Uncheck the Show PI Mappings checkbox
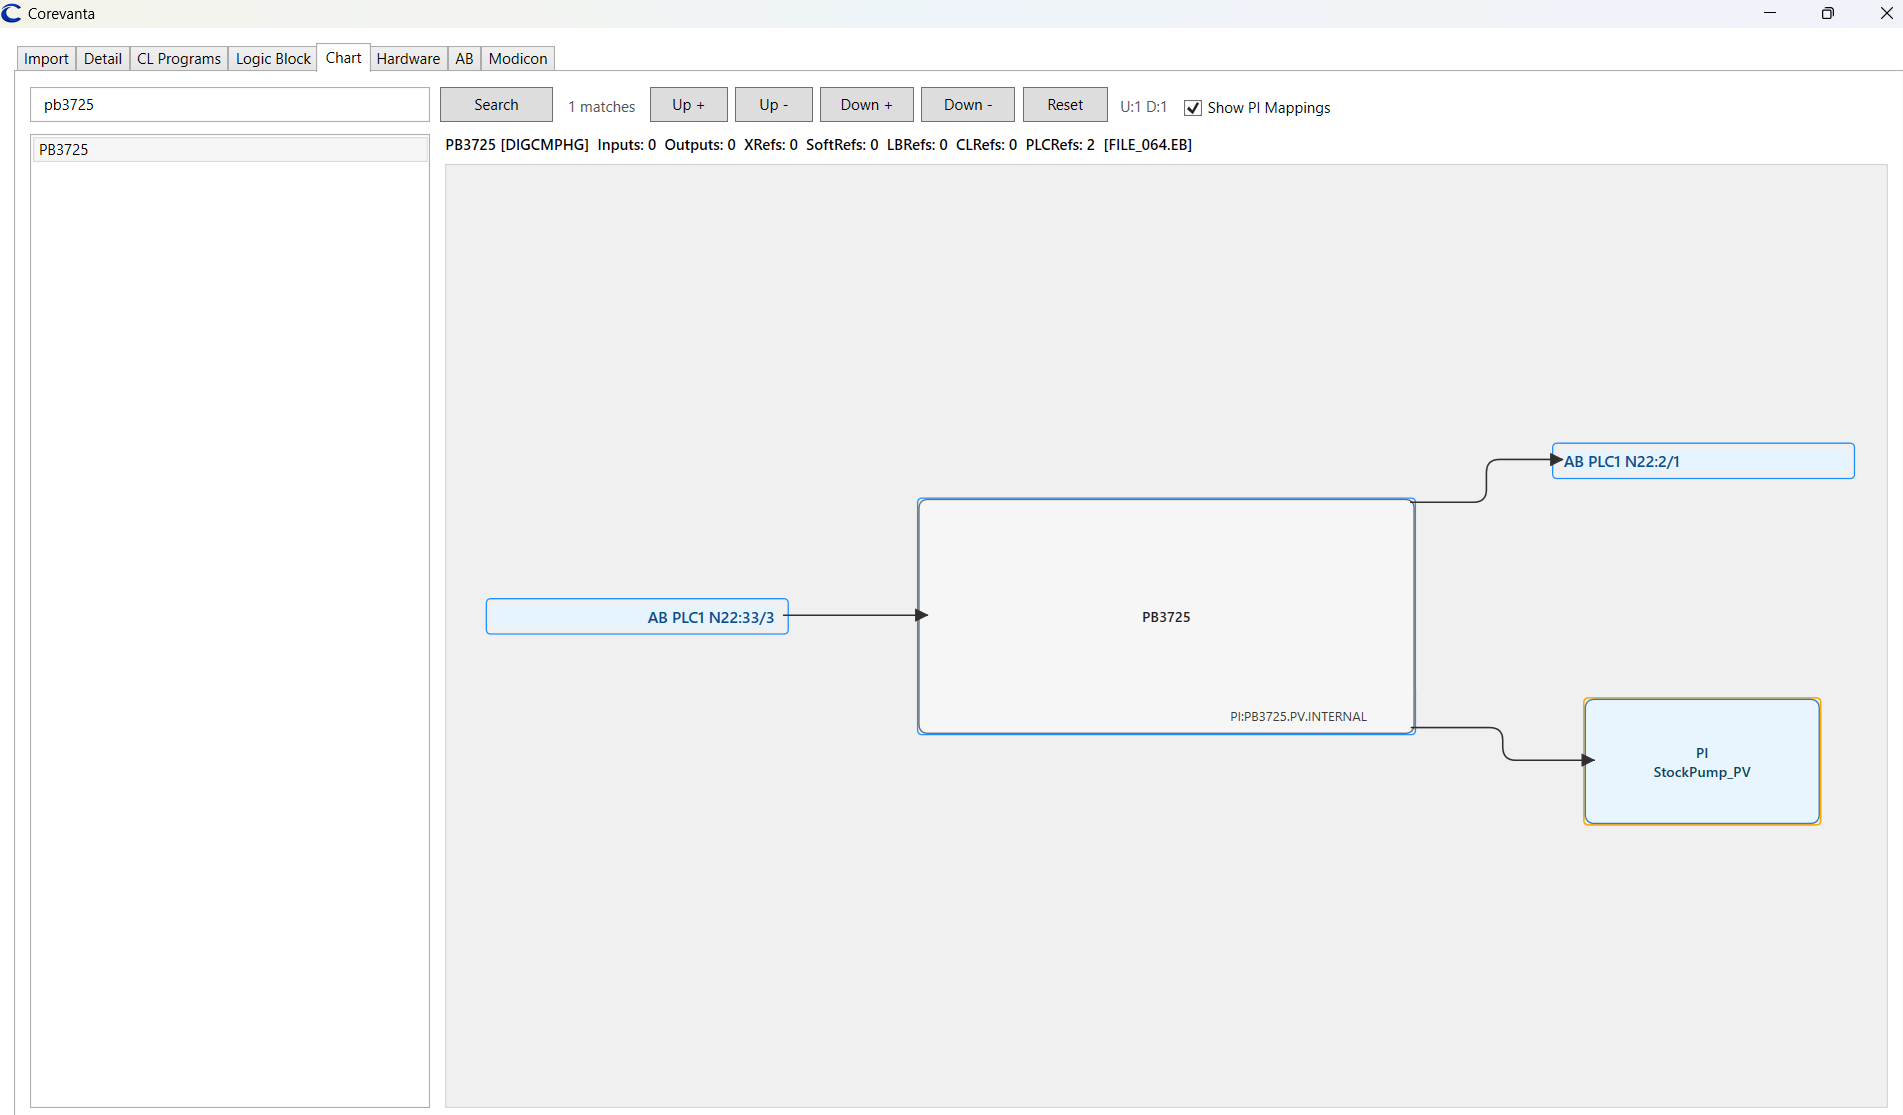 1192,107
